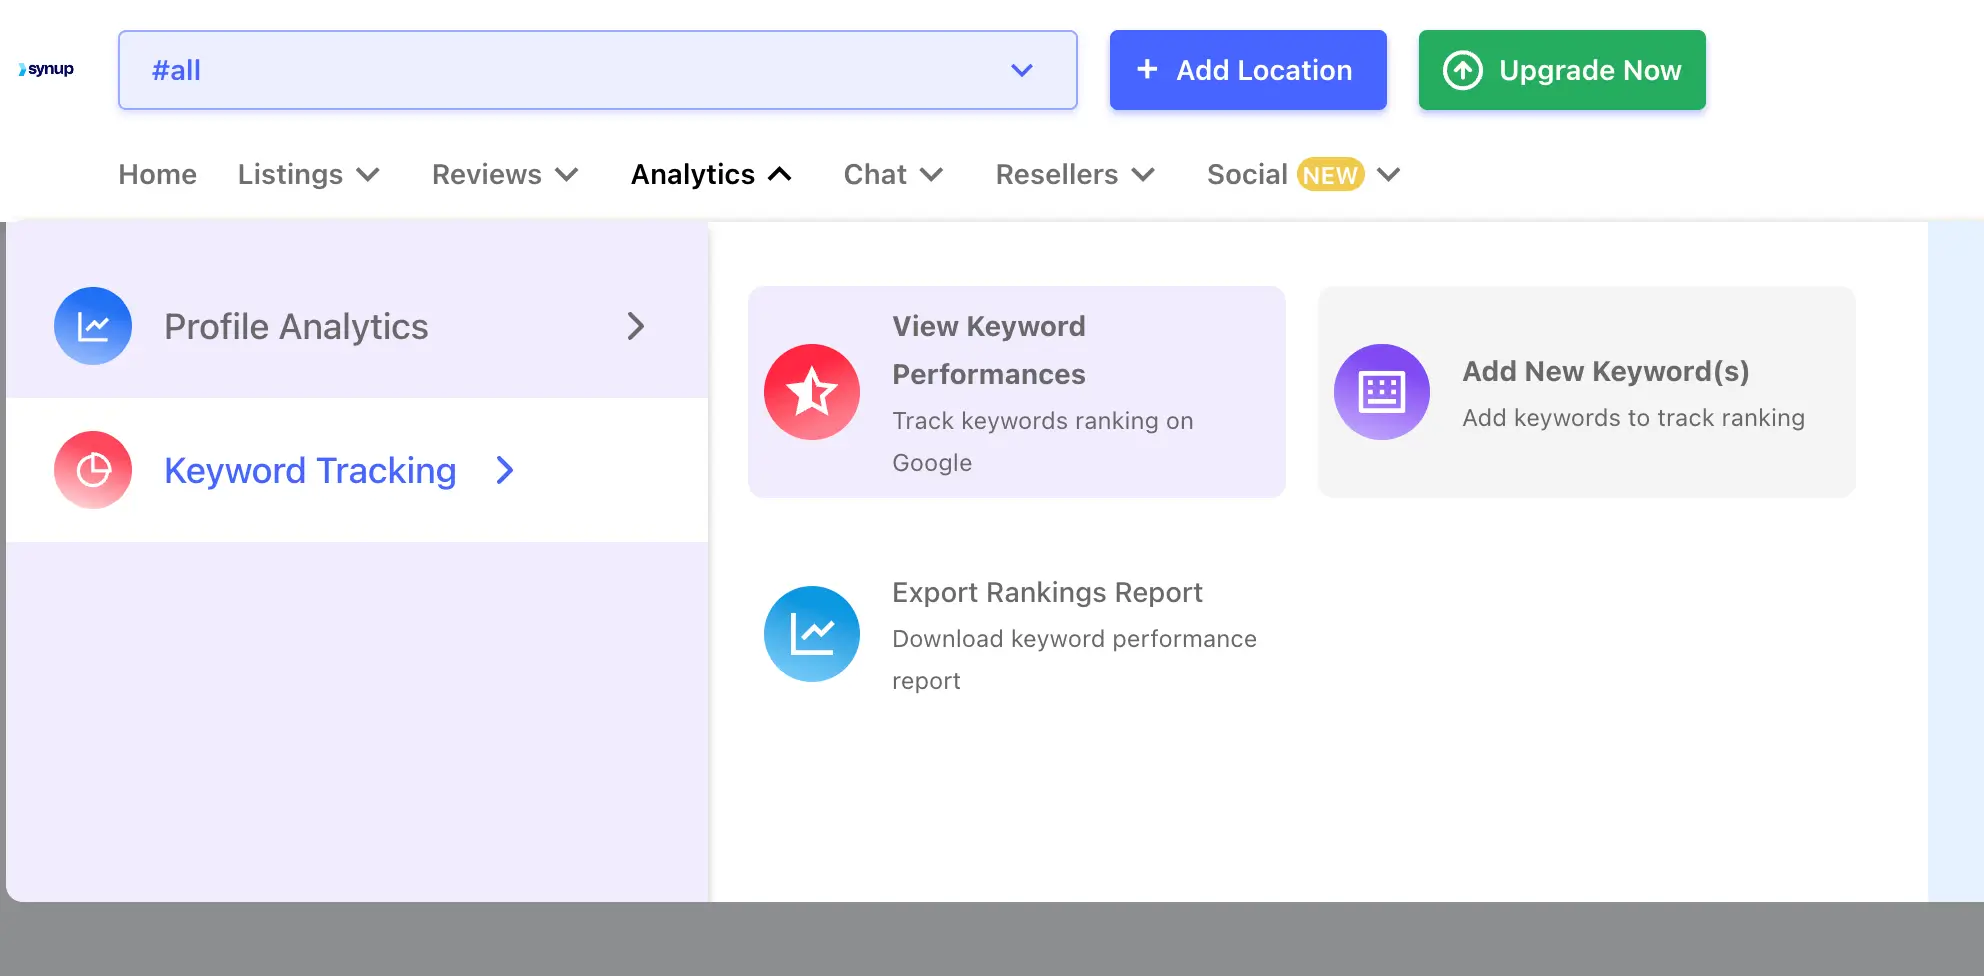Viewport: 1984px width, 976px height.
Task: Click the blue Export Rankings chart icon
Action: tap(812, 634)
